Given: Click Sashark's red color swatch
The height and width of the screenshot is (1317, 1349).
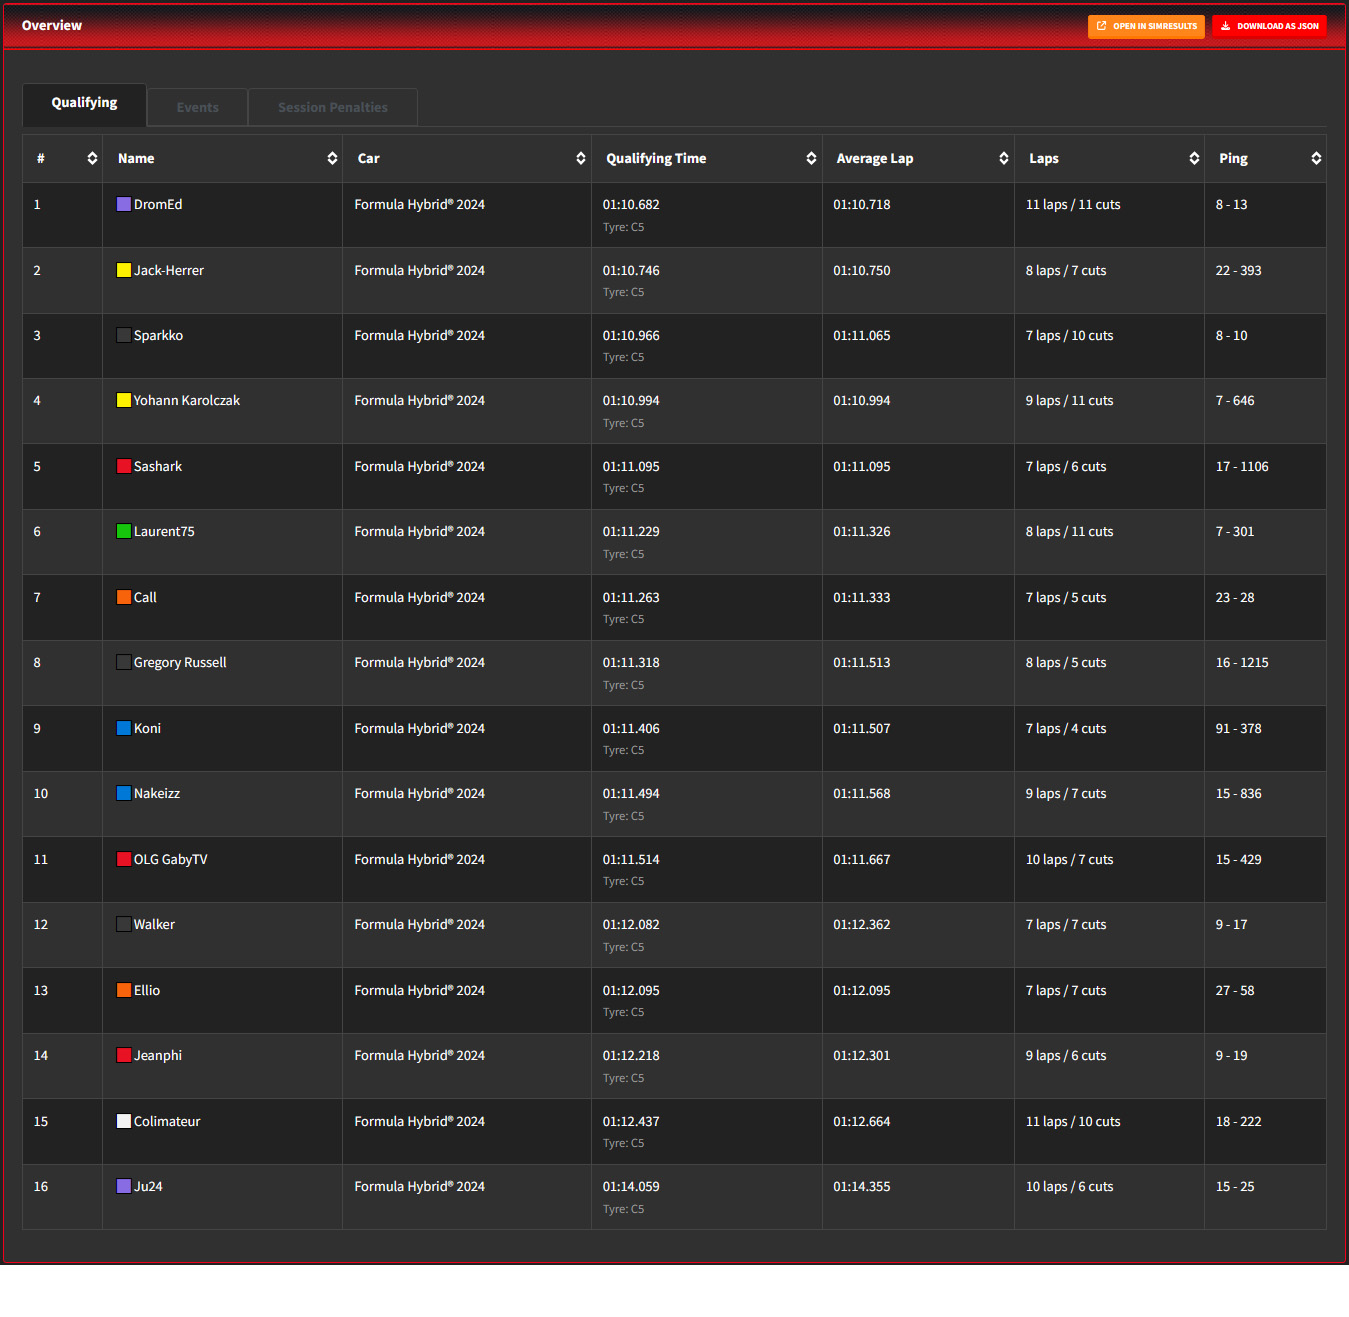Looking at the screenshot, I should 124,466.
